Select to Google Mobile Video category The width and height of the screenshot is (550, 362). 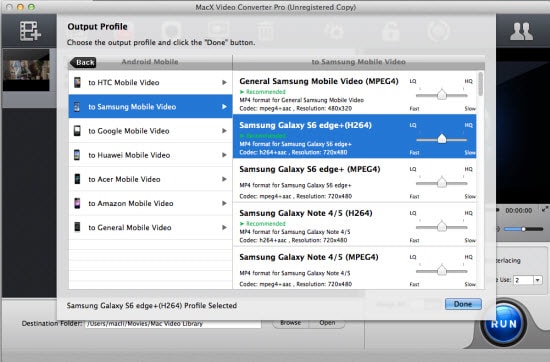150,131
